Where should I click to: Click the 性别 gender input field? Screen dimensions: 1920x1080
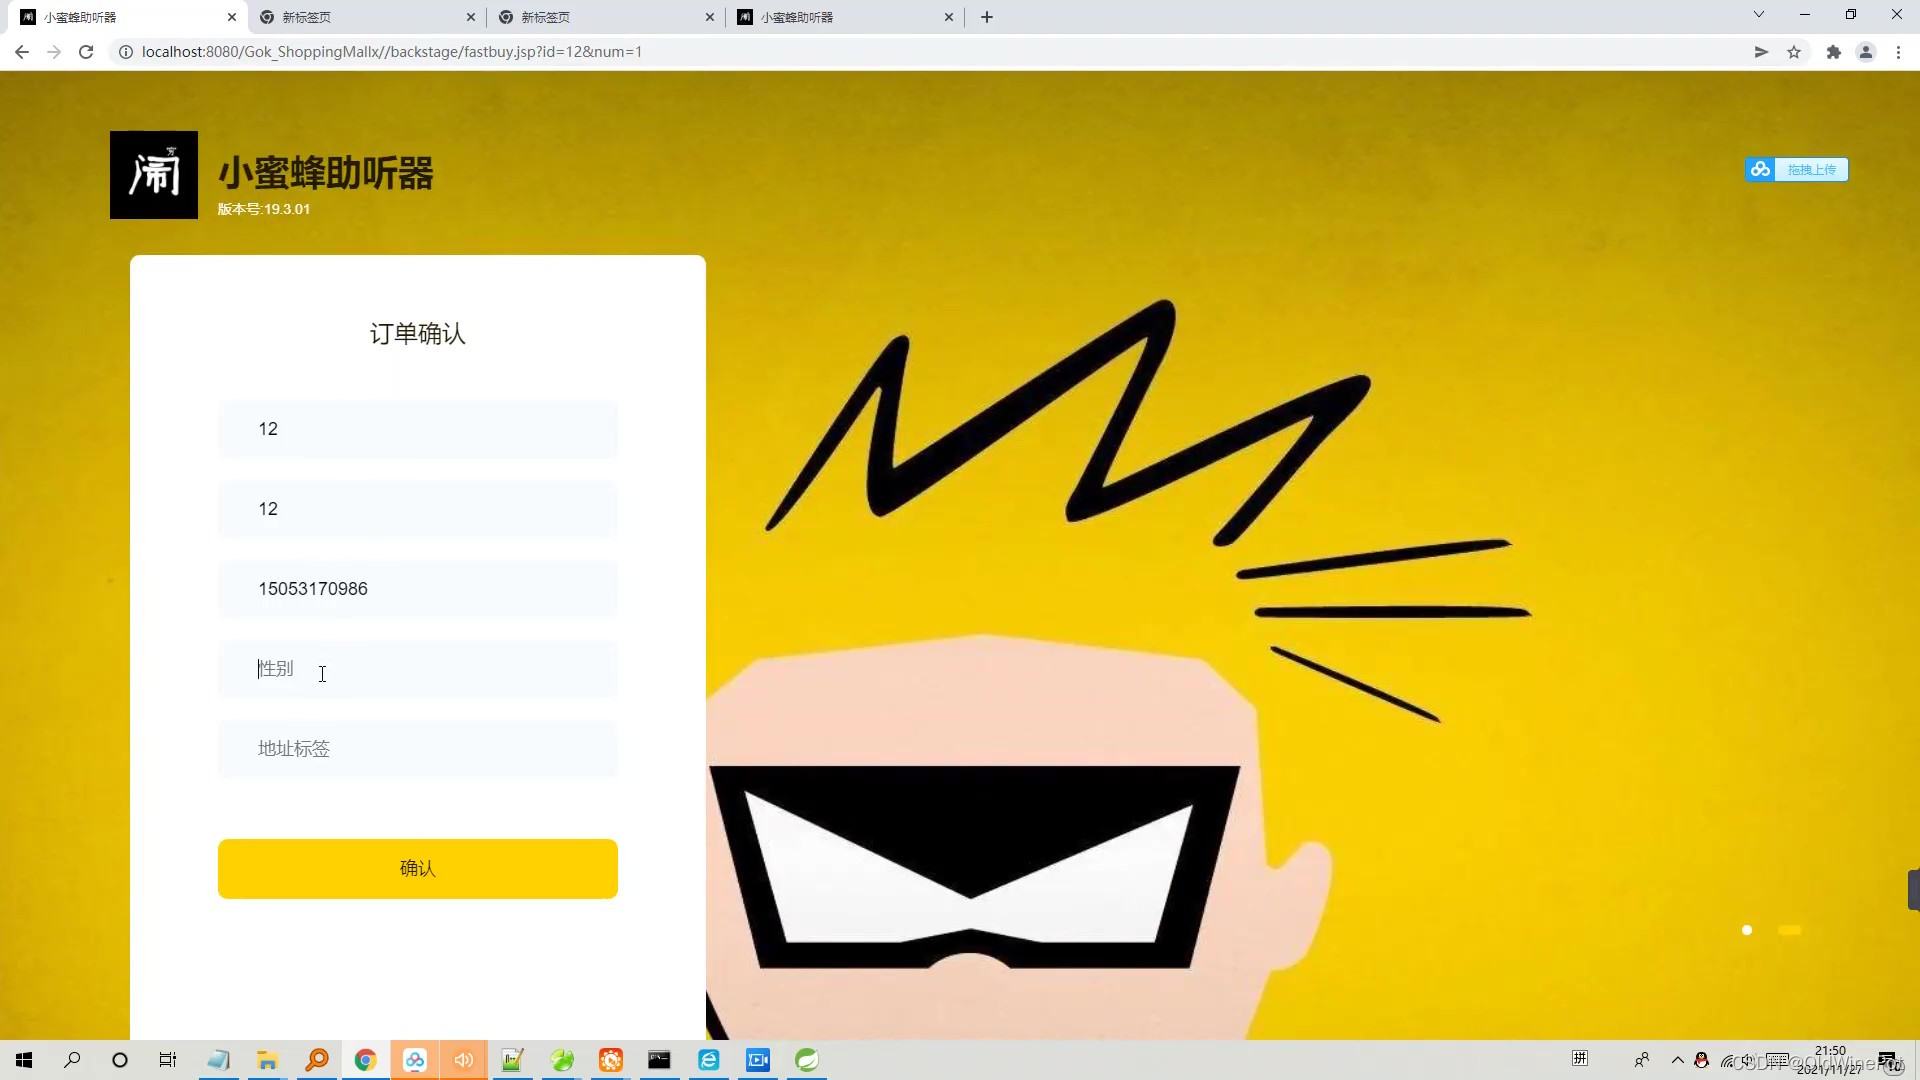417,669
